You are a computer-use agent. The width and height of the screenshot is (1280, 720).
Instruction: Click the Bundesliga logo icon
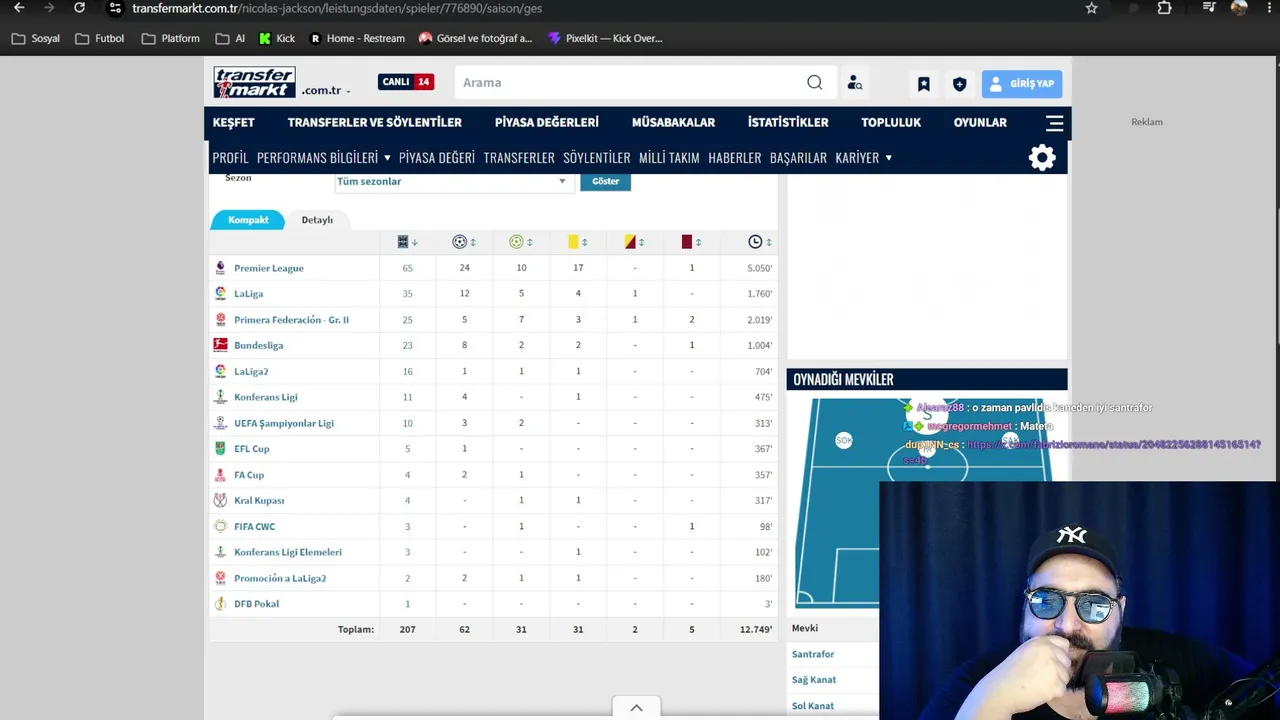(220, 345)
